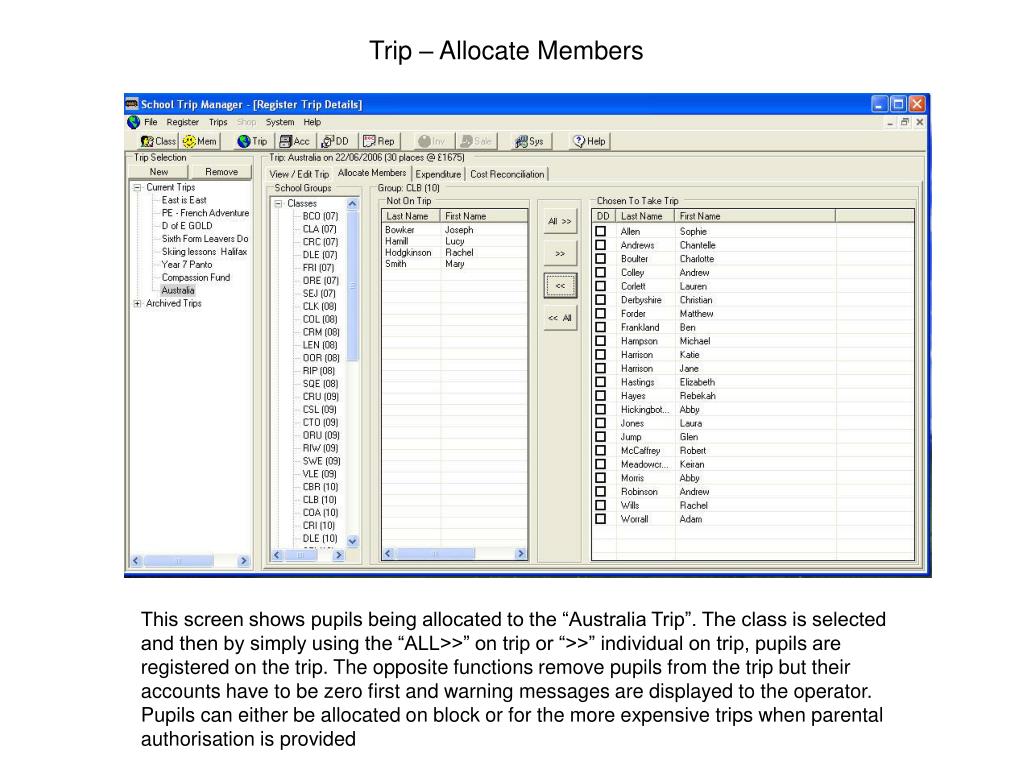Image resolution: width=1024 pixels, height=768 pixels.
Task: Select class CLB (10) in Classes
Action: (x=319, y=500)
